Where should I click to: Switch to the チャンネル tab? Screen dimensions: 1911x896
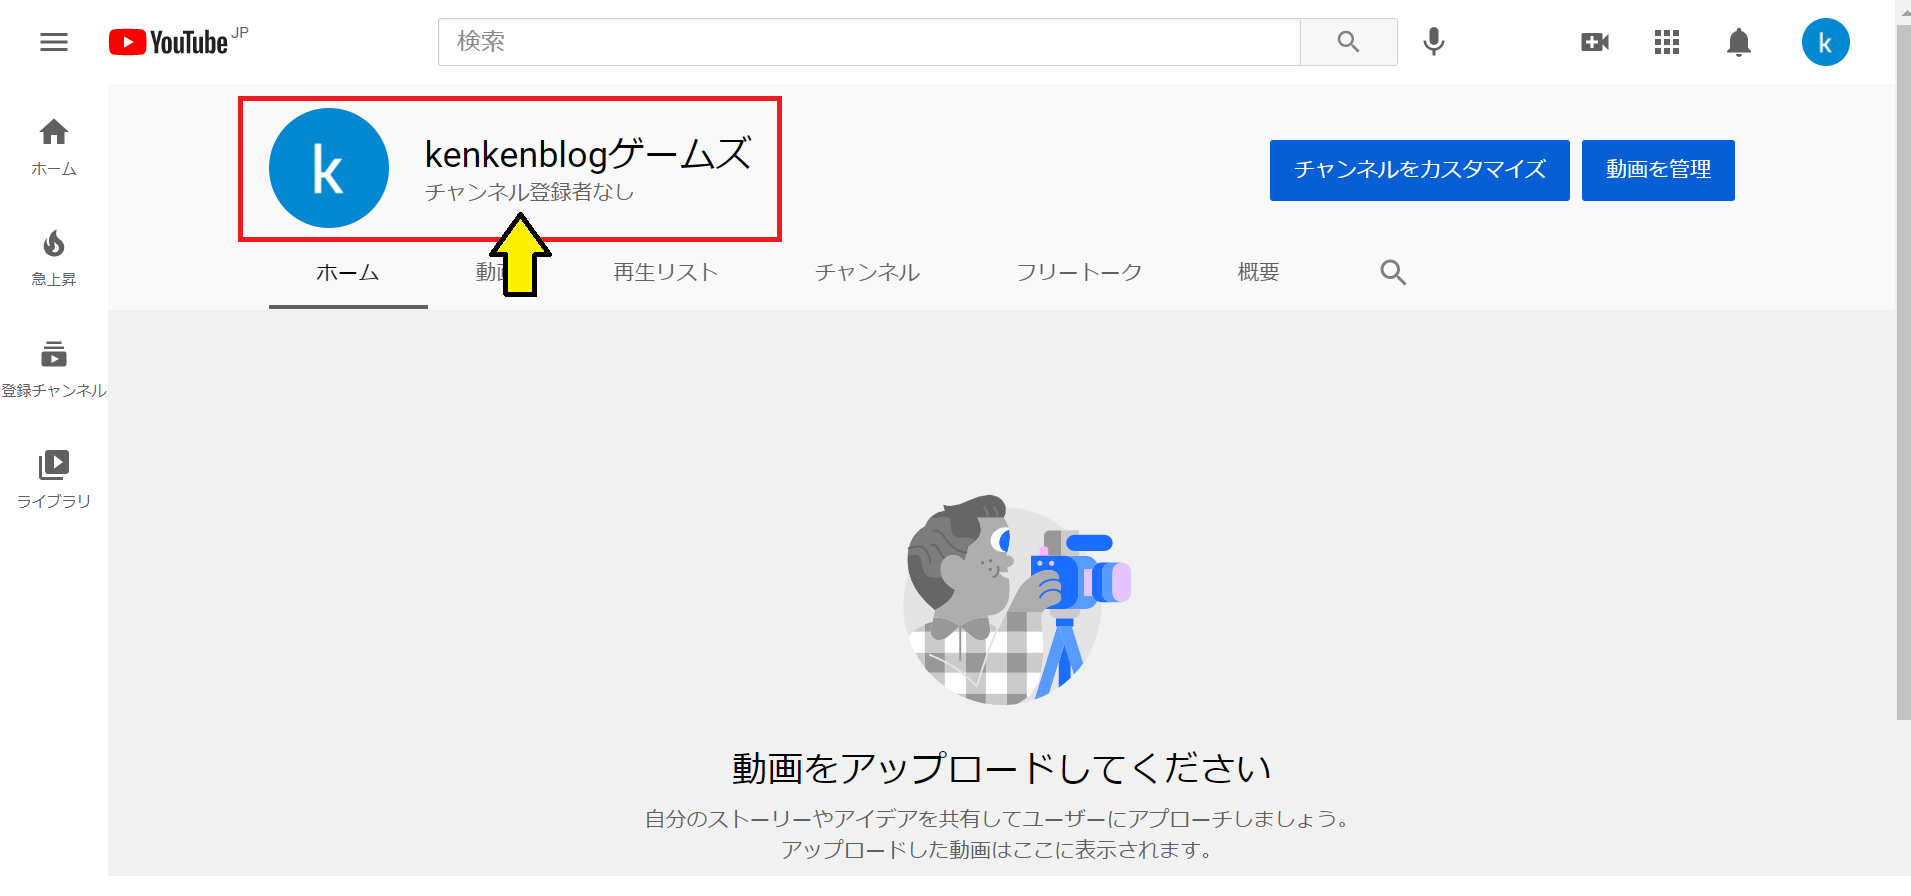[867, 272]
